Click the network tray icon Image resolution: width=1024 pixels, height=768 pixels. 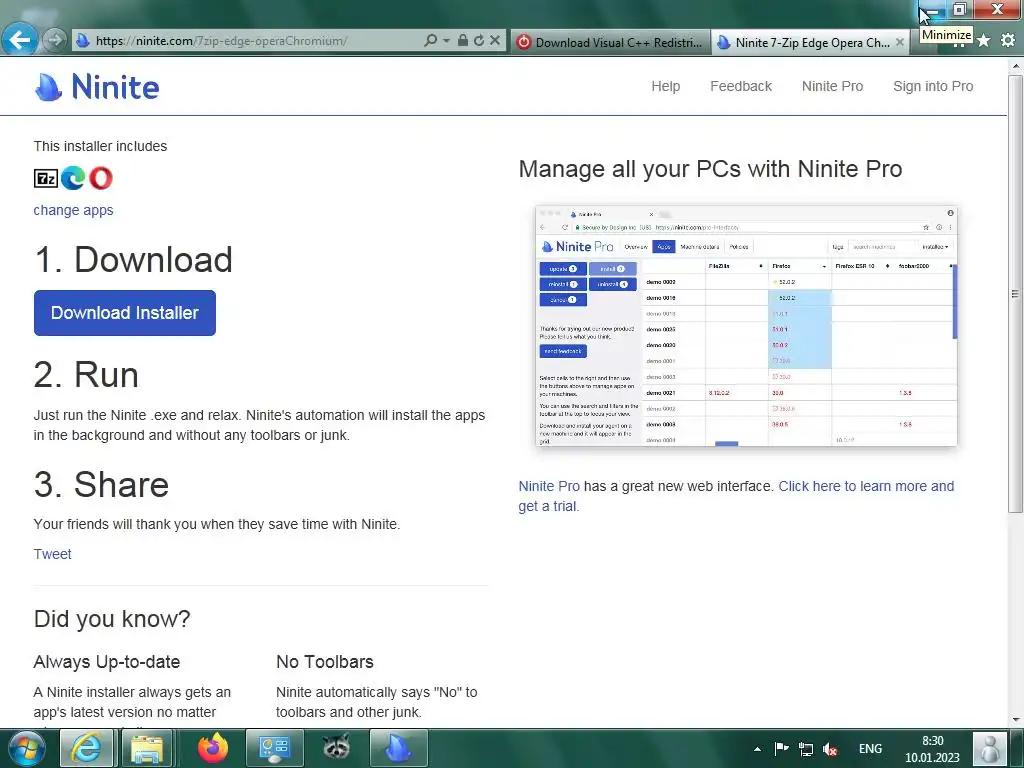[x=806, y=749]
